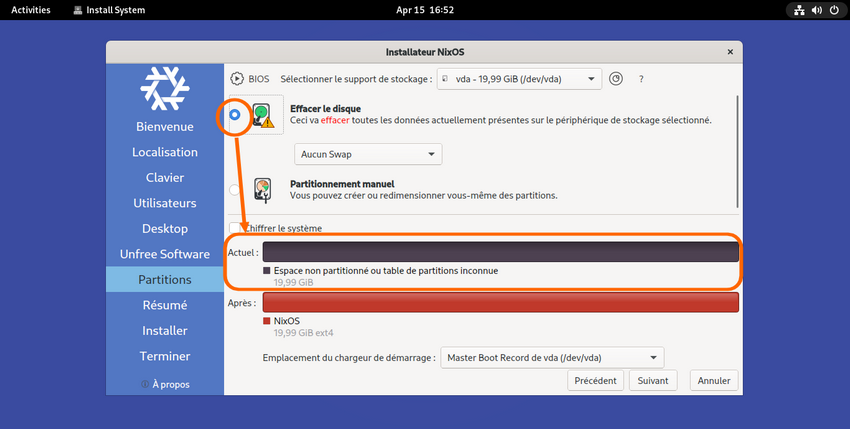This screenshot has width=850, height=429.
Task: Open the Activities menu
Action: coord(31,10)
